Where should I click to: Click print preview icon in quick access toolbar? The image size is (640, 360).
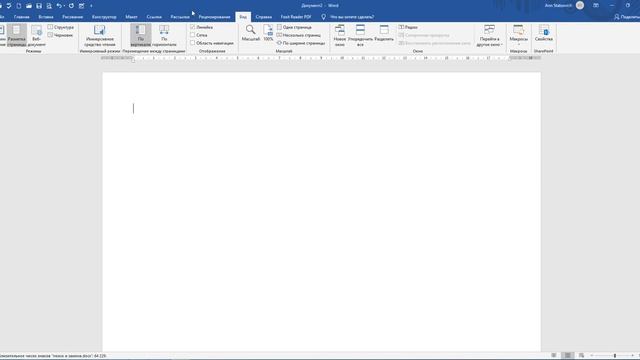[x=49, y=6]
